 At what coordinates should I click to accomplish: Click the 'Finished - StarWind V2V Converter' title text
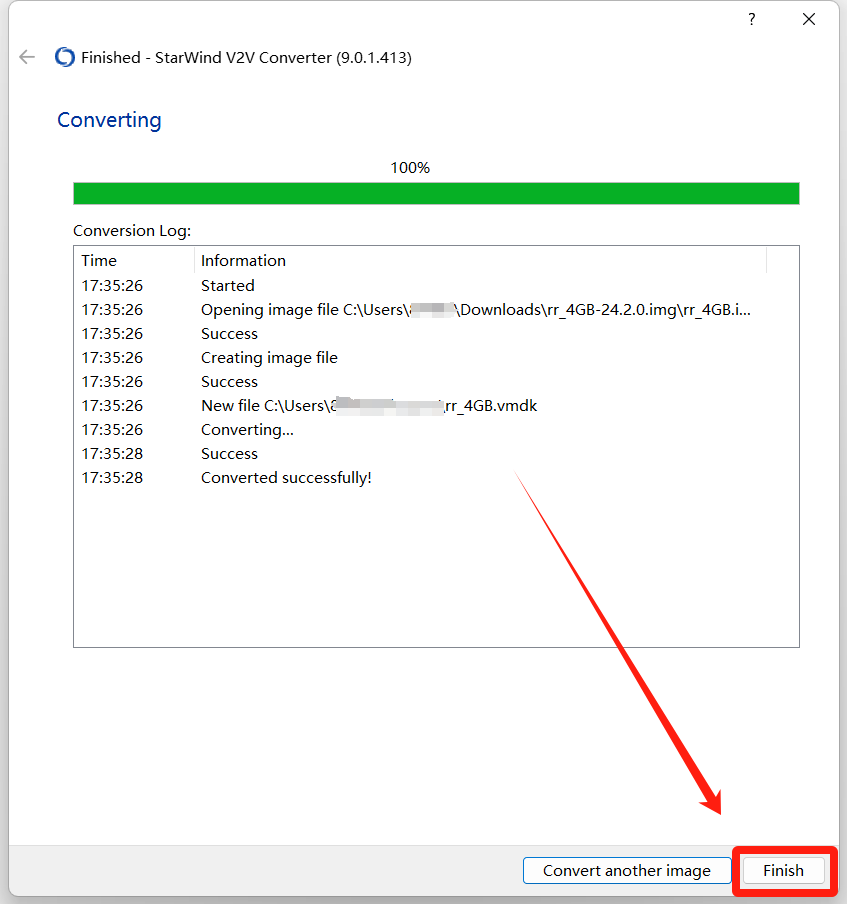pyautogui.click(x=246, y=58)
